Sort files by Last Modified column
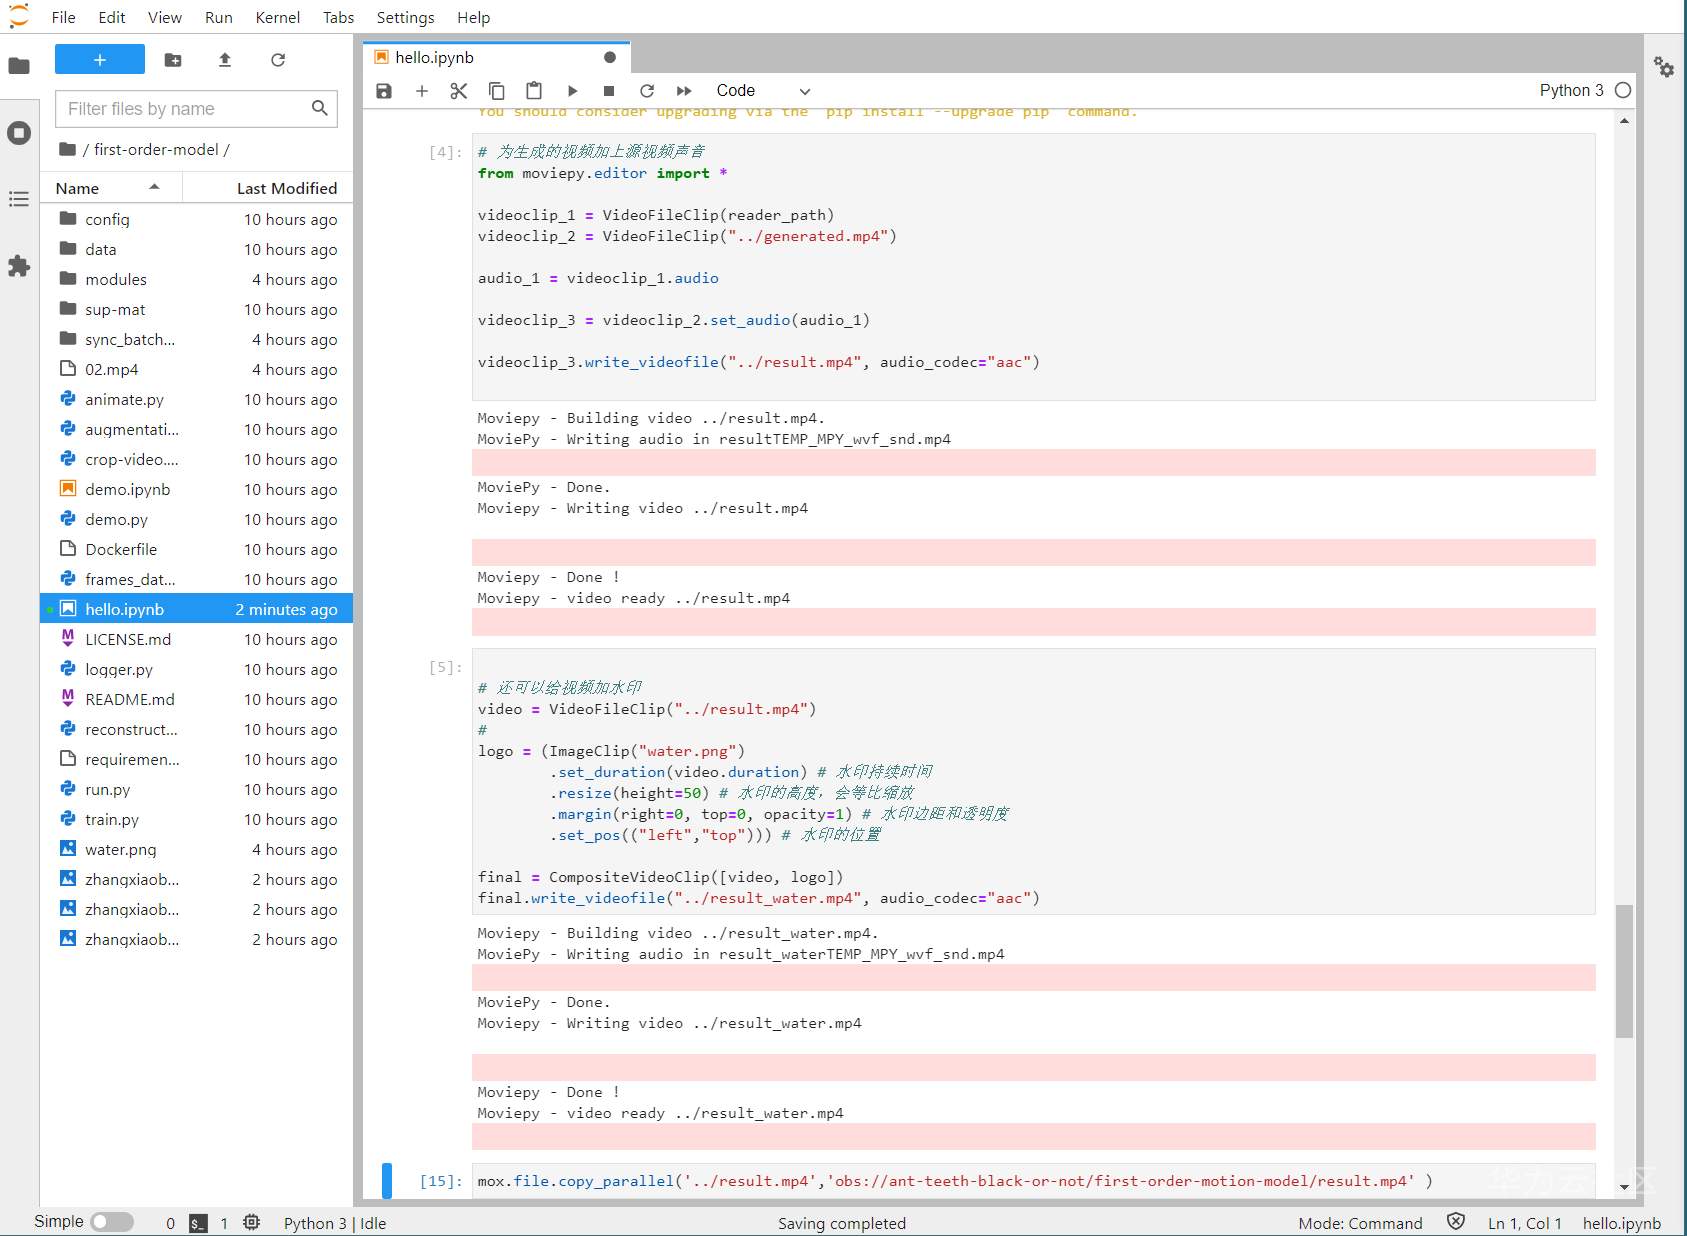 pyautogui.click(x=286, y=188)
